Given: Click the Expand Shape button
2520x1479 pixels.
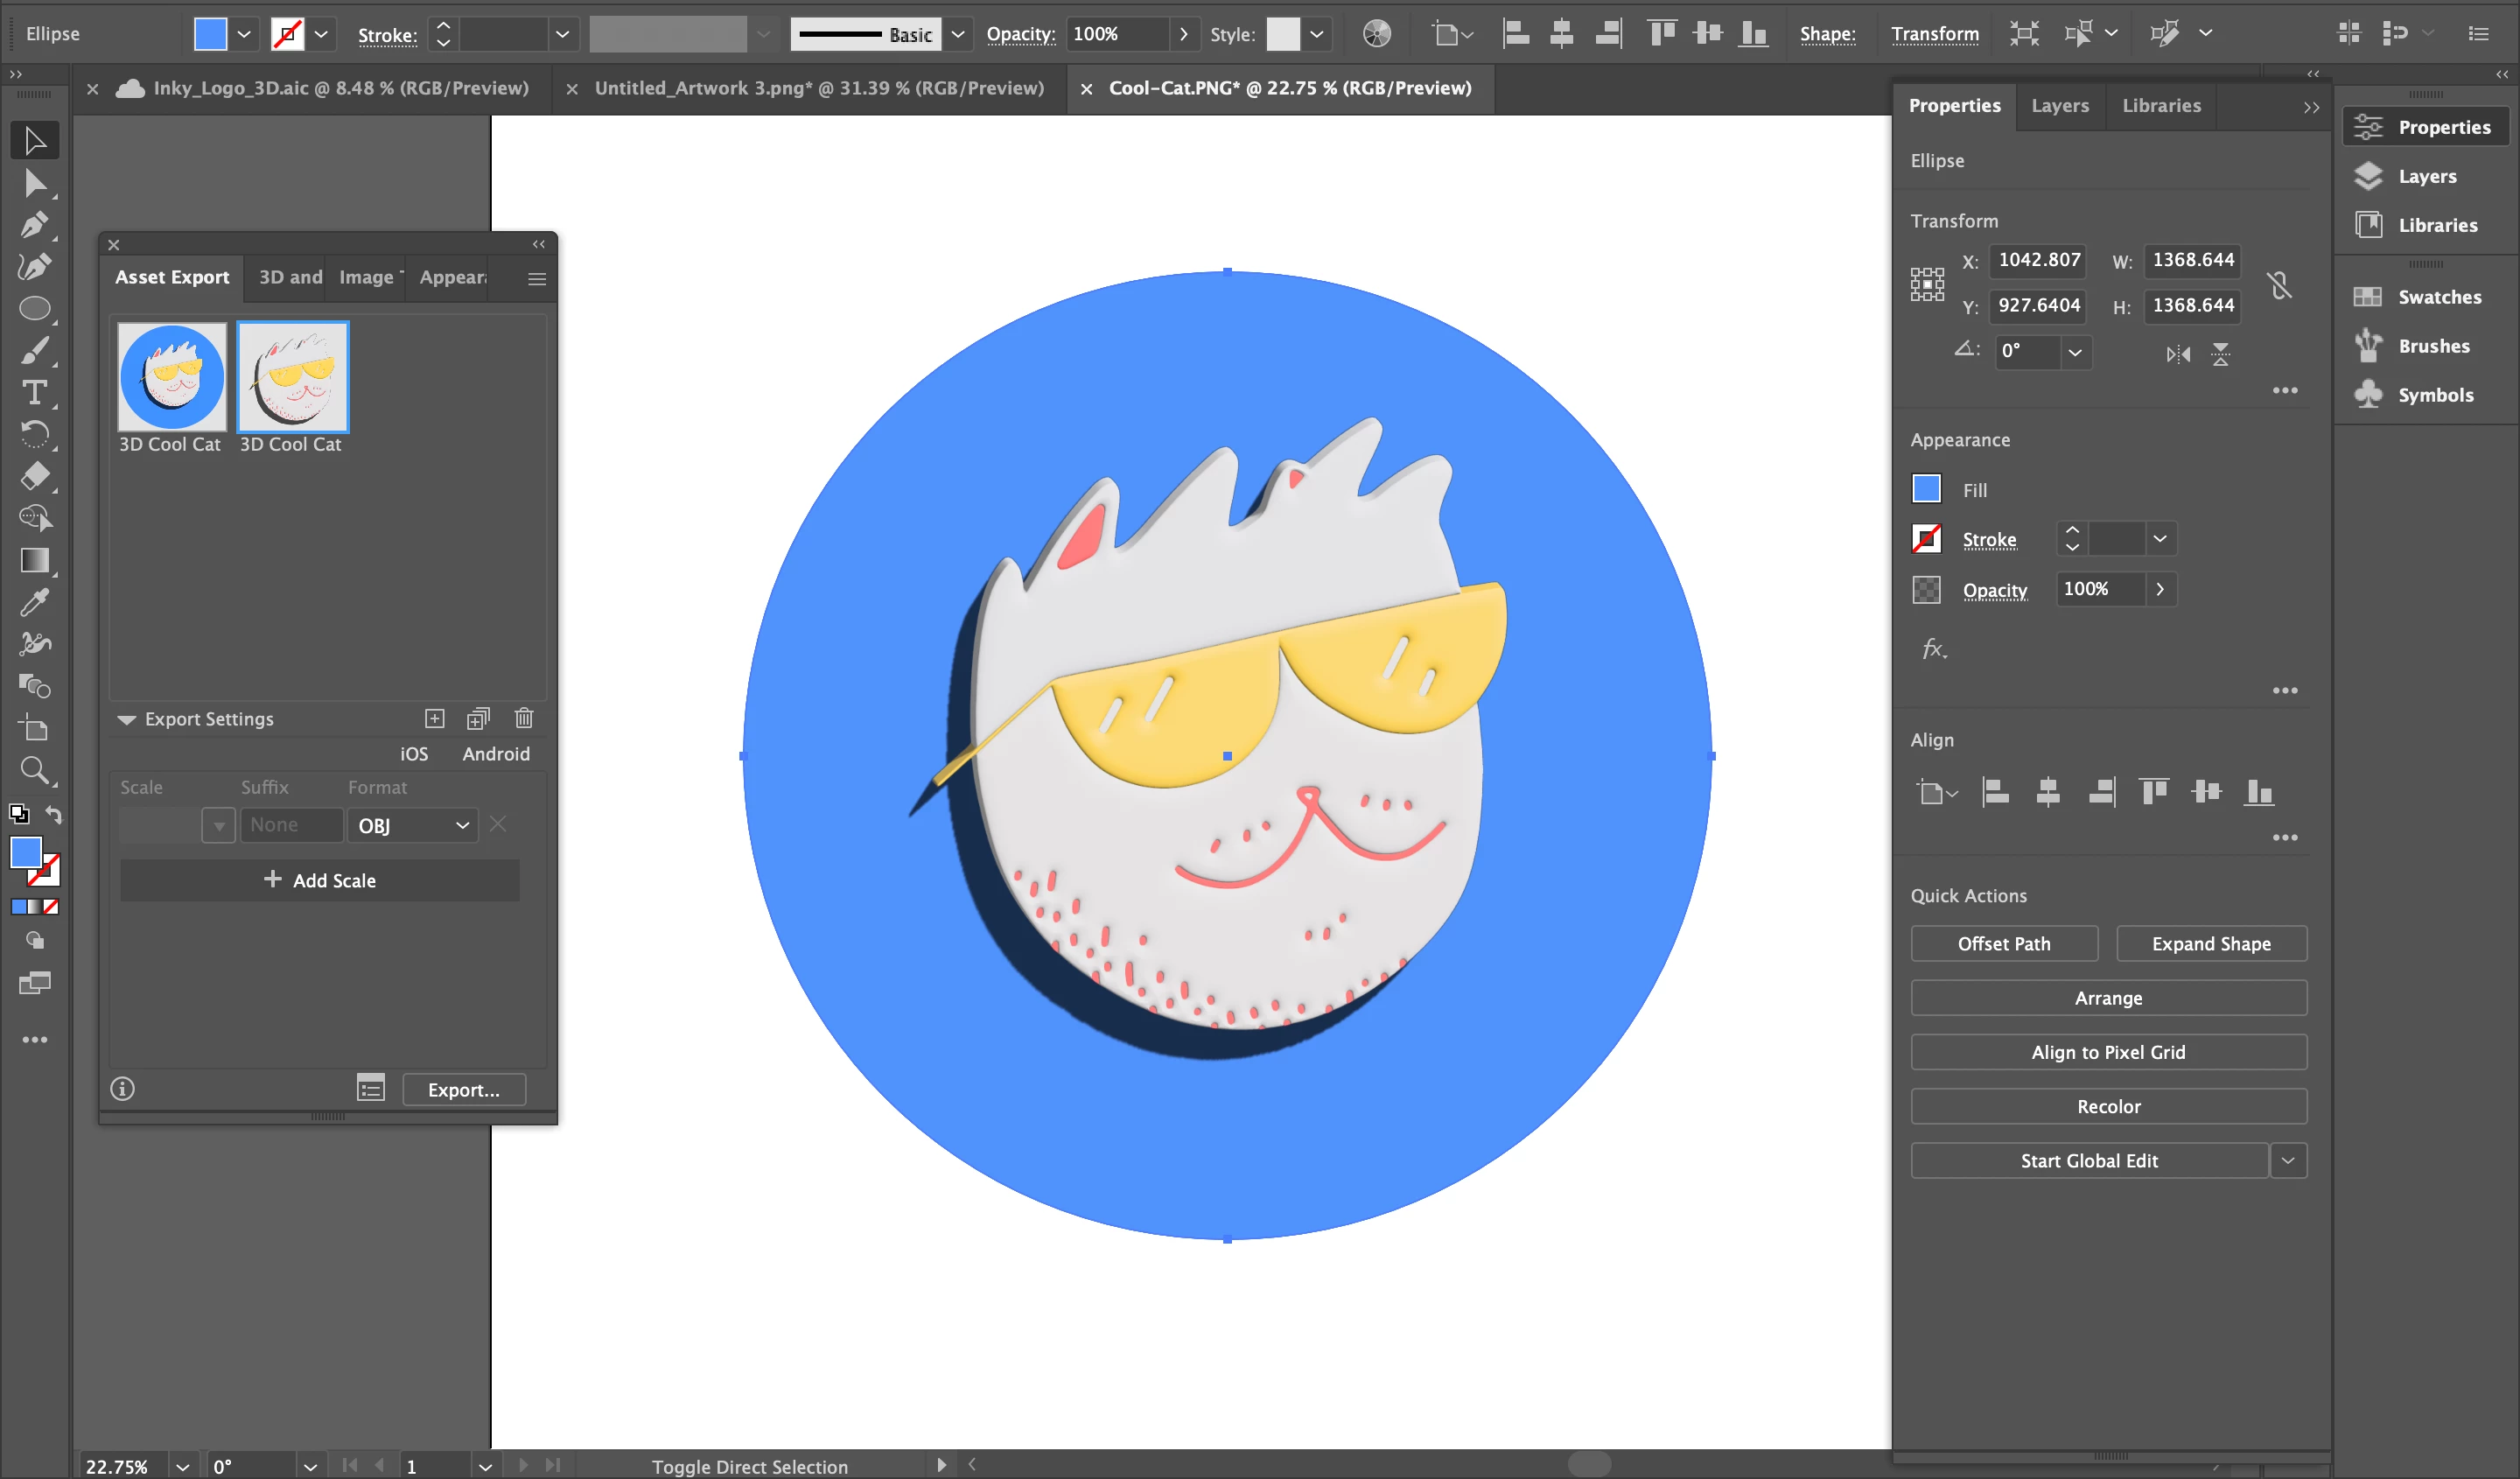Looking at the screenshot, I should coord(2210,943).
